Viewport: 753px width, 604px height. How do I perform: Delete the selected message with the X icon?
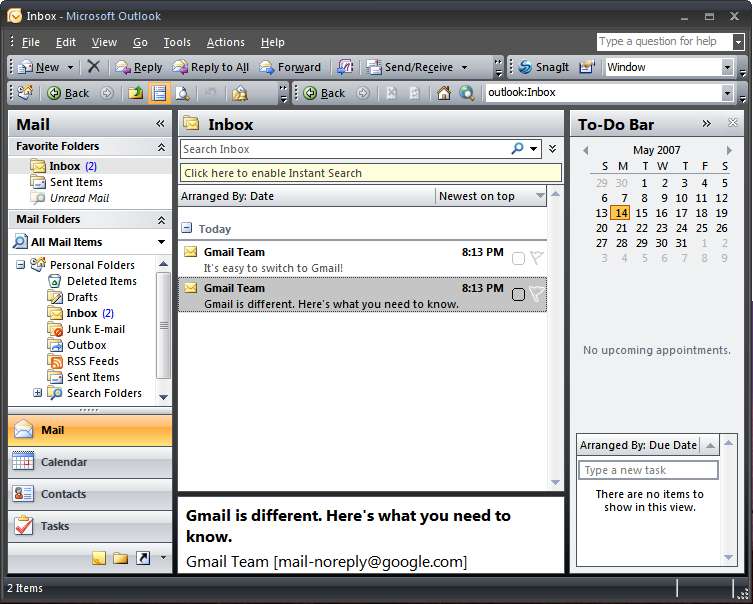(94, 67)
